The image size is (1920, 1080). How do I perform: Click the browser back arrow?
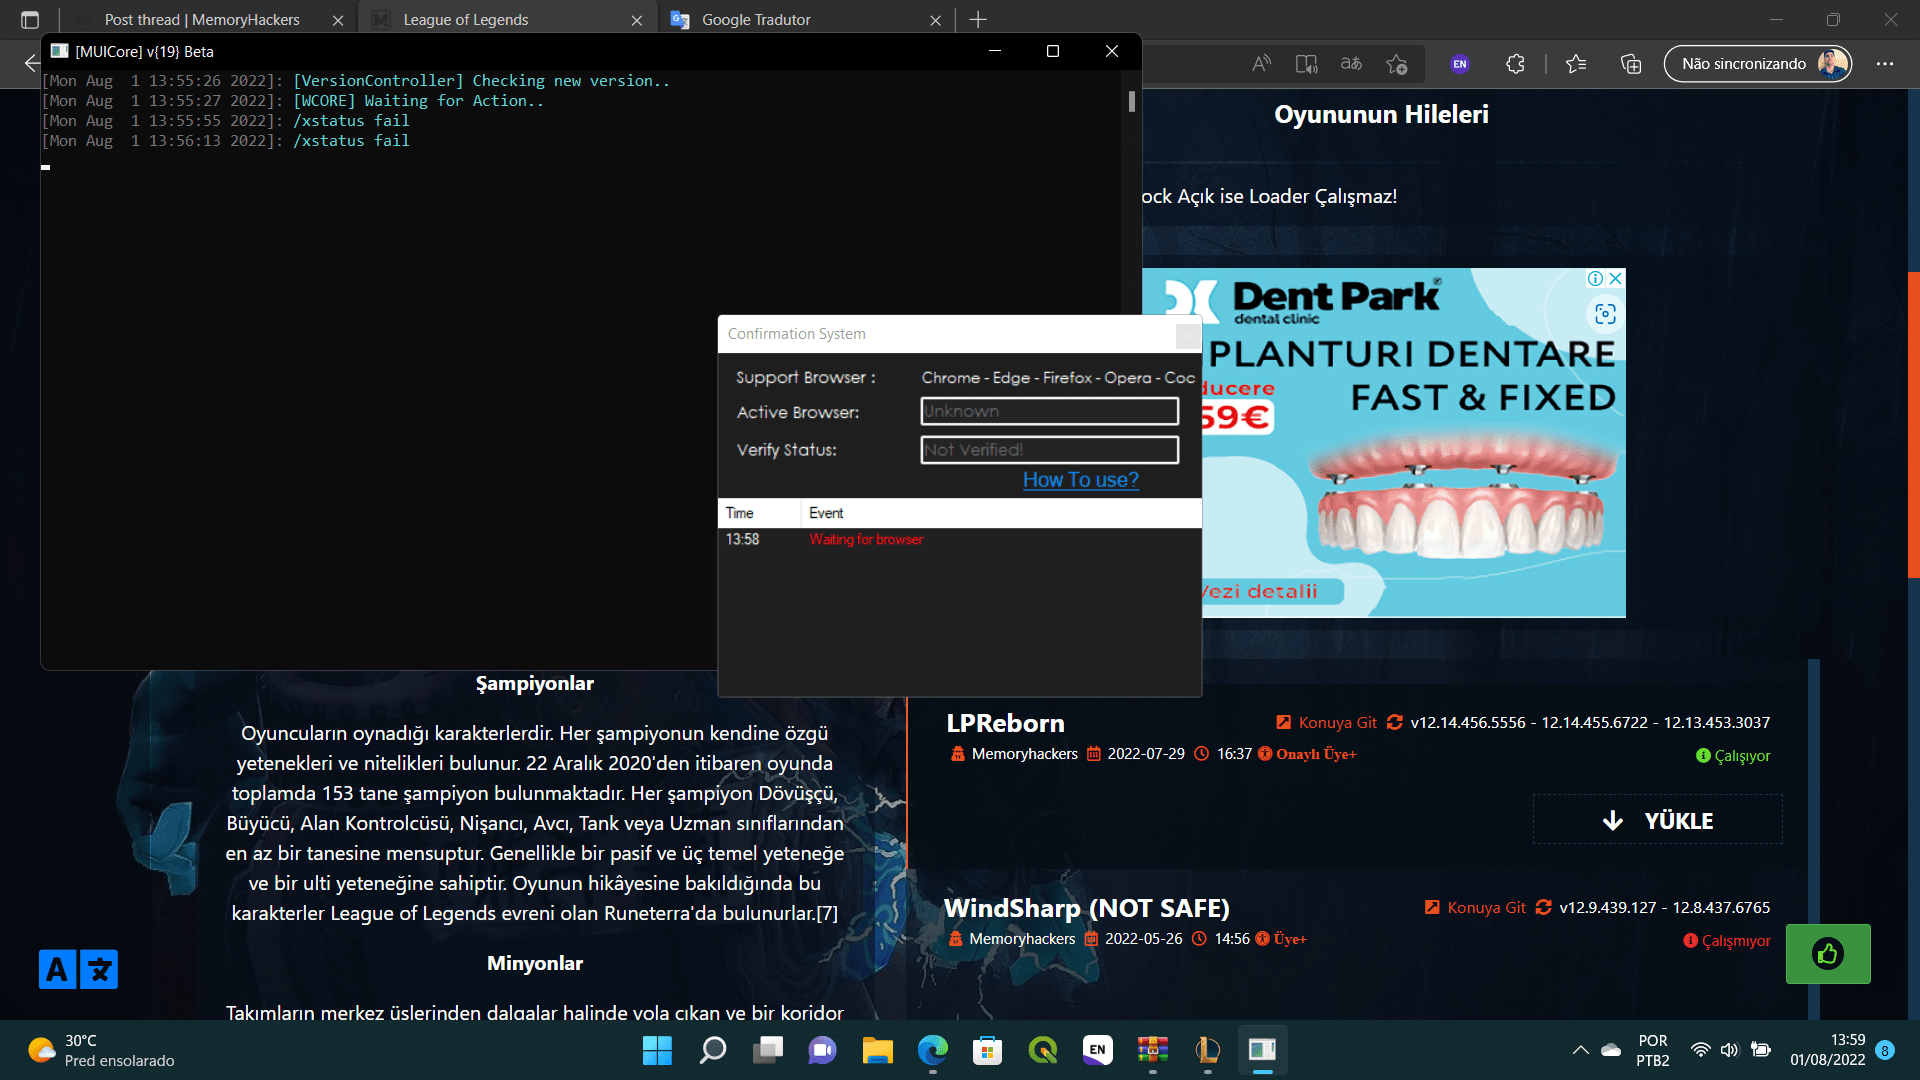32,64
